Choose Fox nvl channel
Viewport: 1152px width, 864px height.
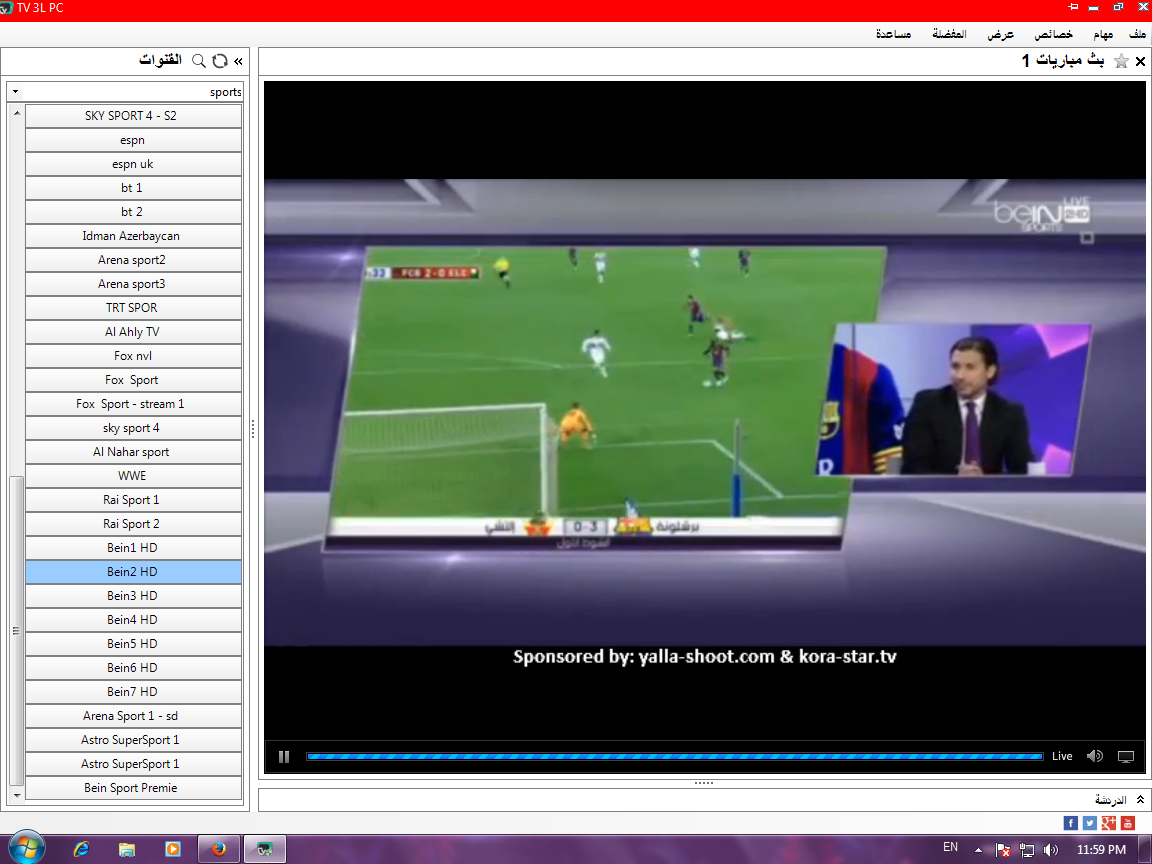point(133,356)
